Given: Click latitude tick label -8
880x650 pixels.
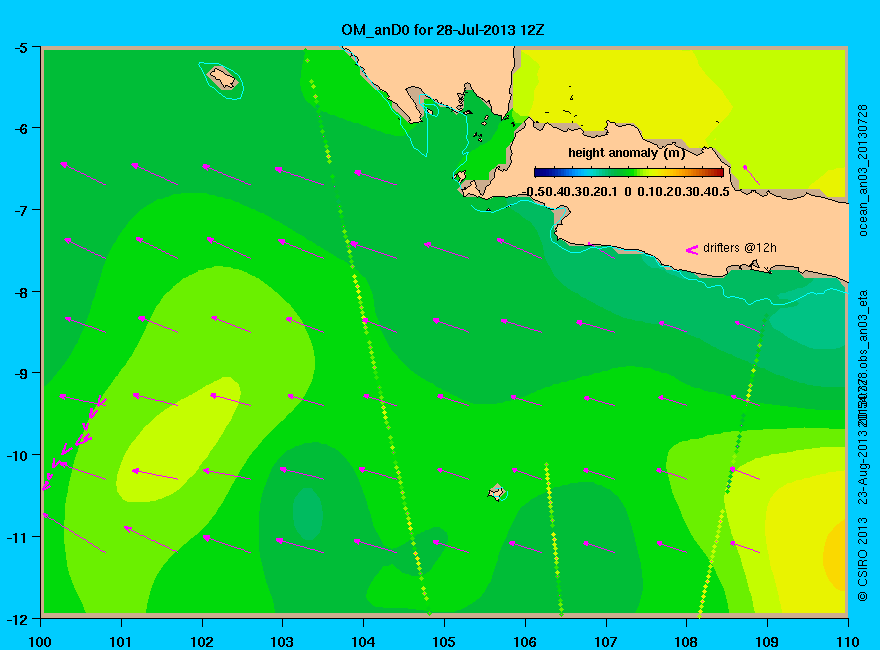Looking at the screenshot, I should [20, 292].
